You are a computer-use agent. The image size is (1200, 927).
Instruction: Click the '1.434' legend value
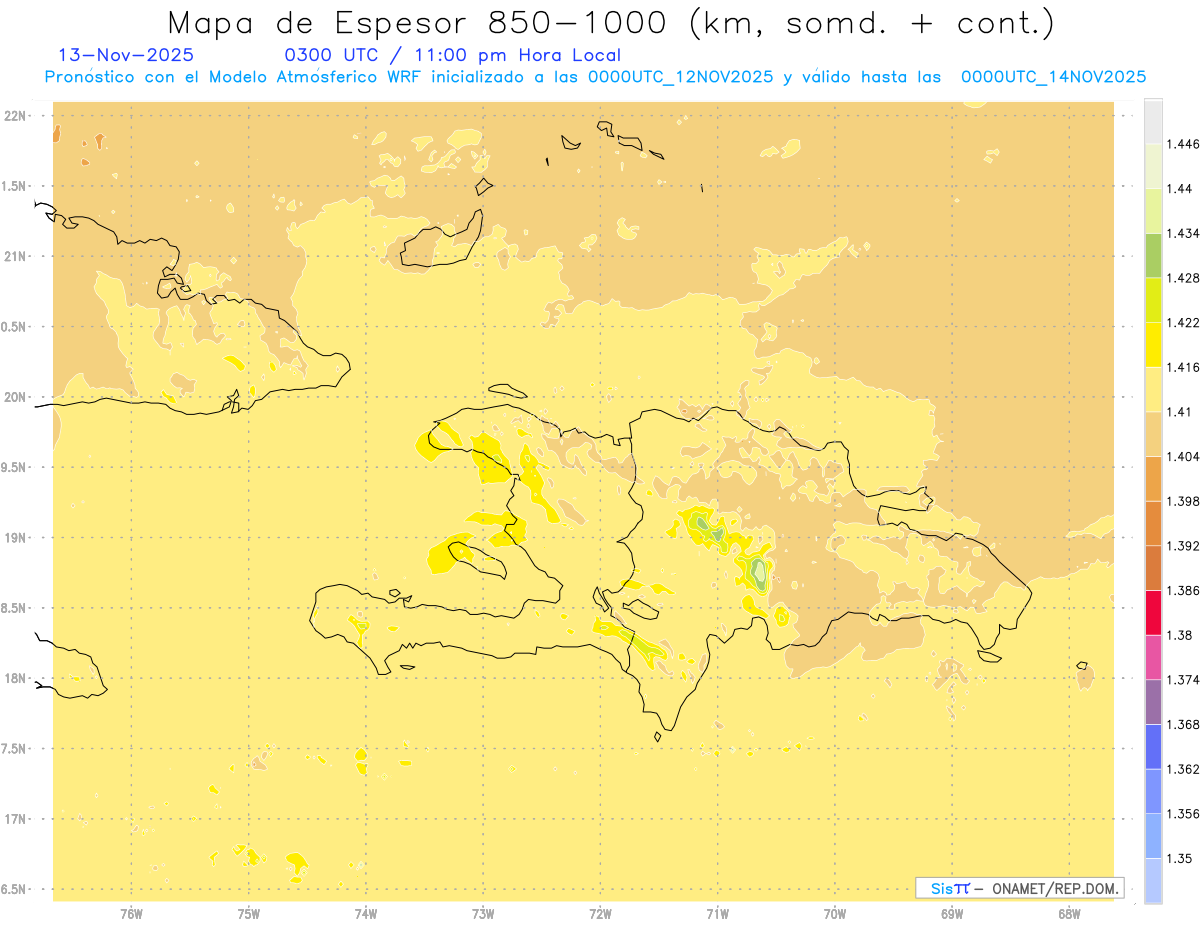(x=1185, y=233)
